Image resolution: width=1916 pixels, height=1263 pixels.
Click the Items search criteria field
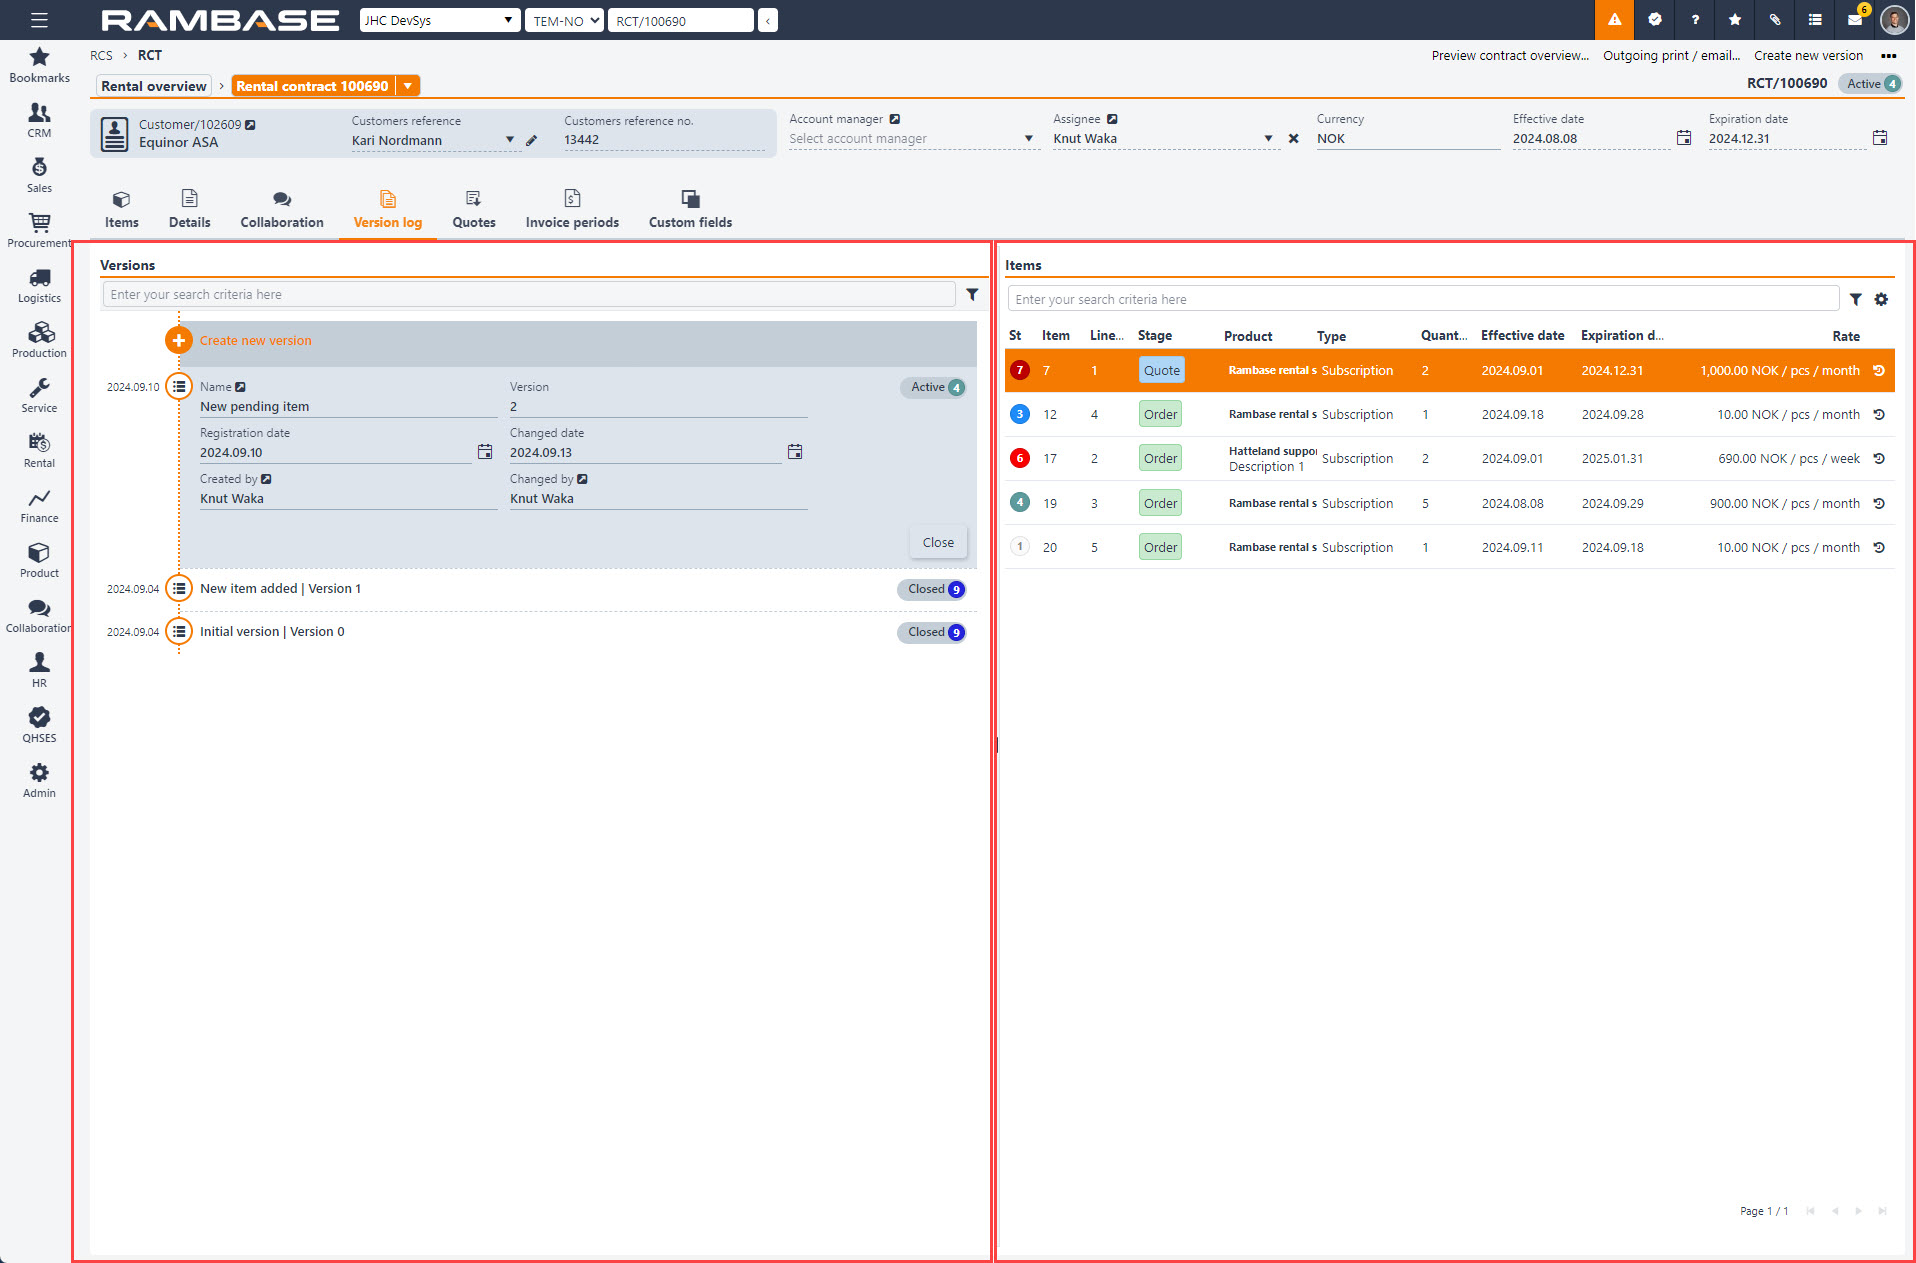pos(1422,300)
